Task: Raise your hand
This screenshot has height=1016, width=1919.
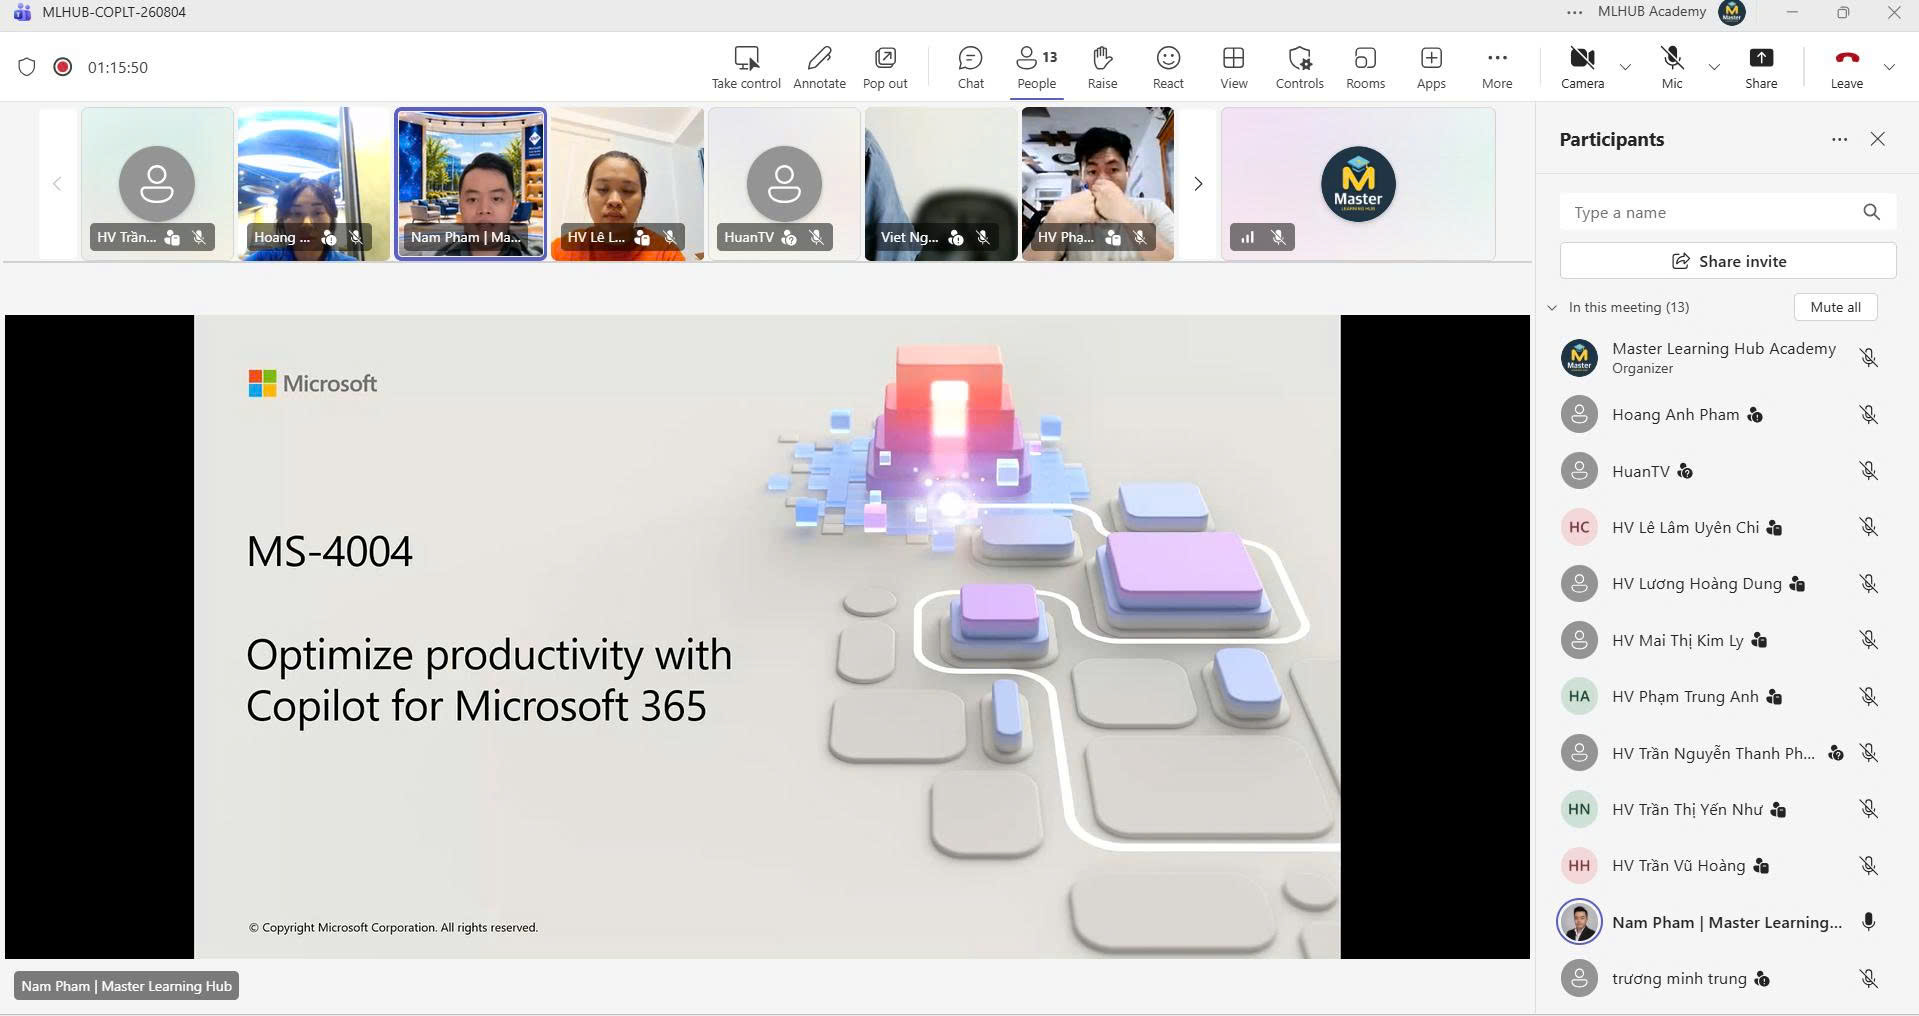Action: pos(1102,67)
